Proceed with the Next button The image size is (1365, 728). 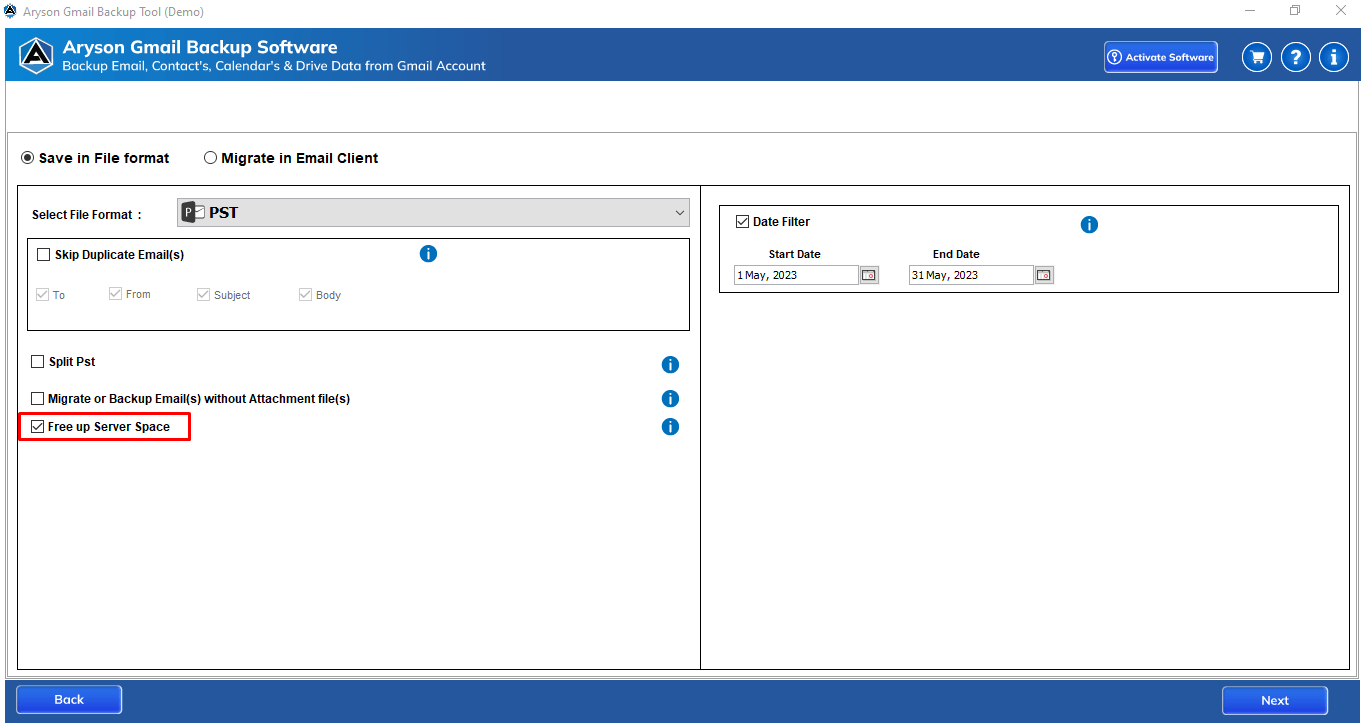pyautogui.click(x=1275, y=700)
